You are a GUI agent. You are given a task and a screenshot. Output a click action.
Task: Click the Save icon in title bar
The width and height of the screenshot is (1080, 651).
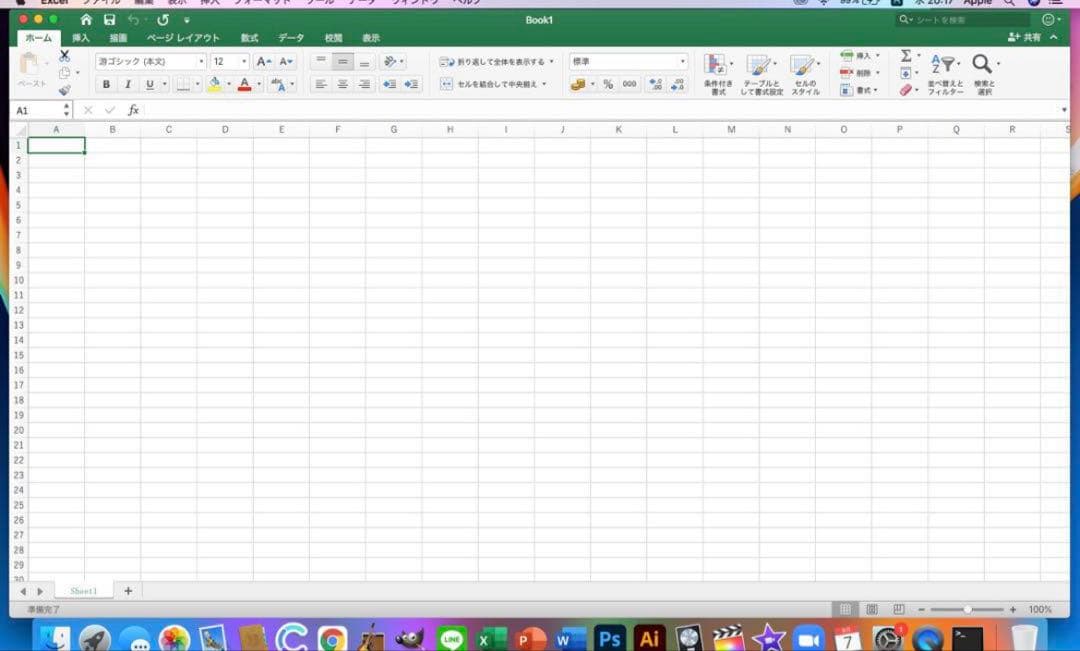pos(109,20)
